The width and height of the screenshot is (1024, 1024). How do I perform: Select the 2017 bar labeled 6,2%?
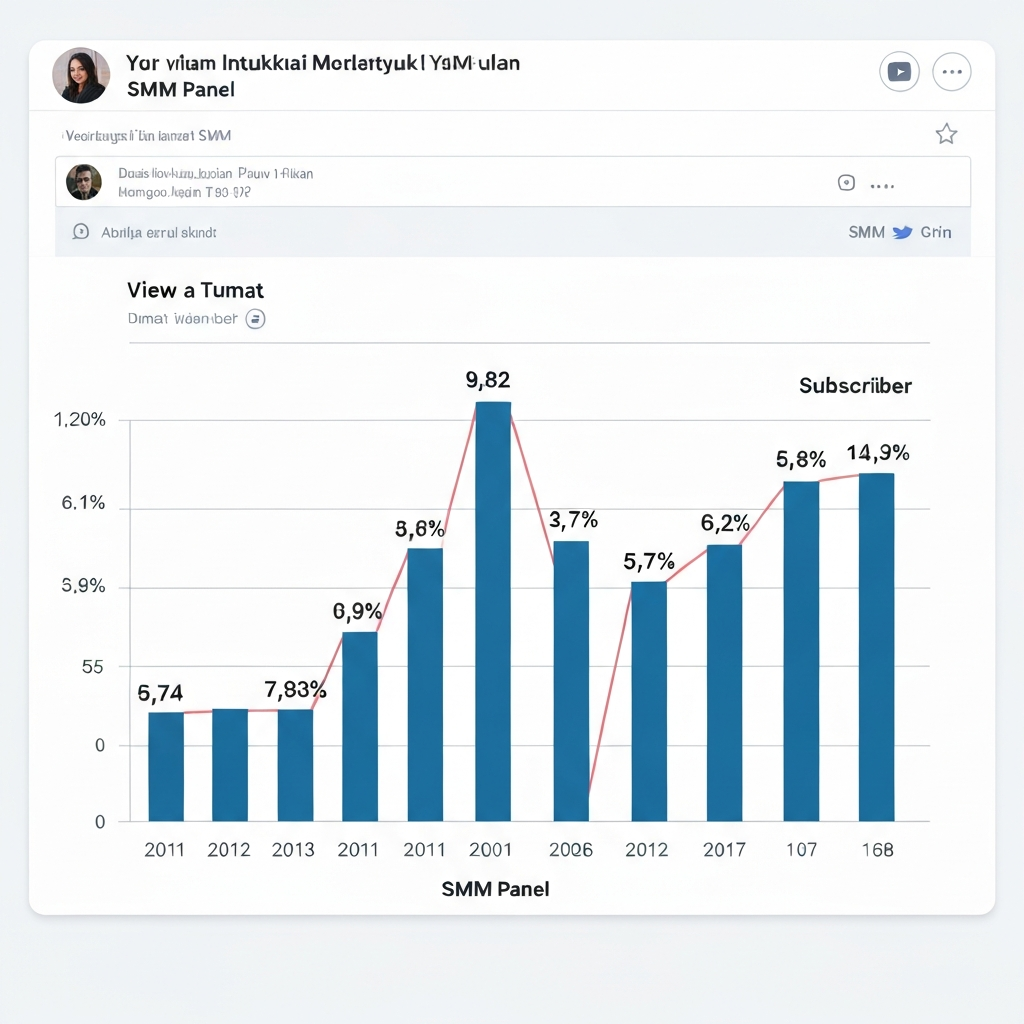pos(724,682)
